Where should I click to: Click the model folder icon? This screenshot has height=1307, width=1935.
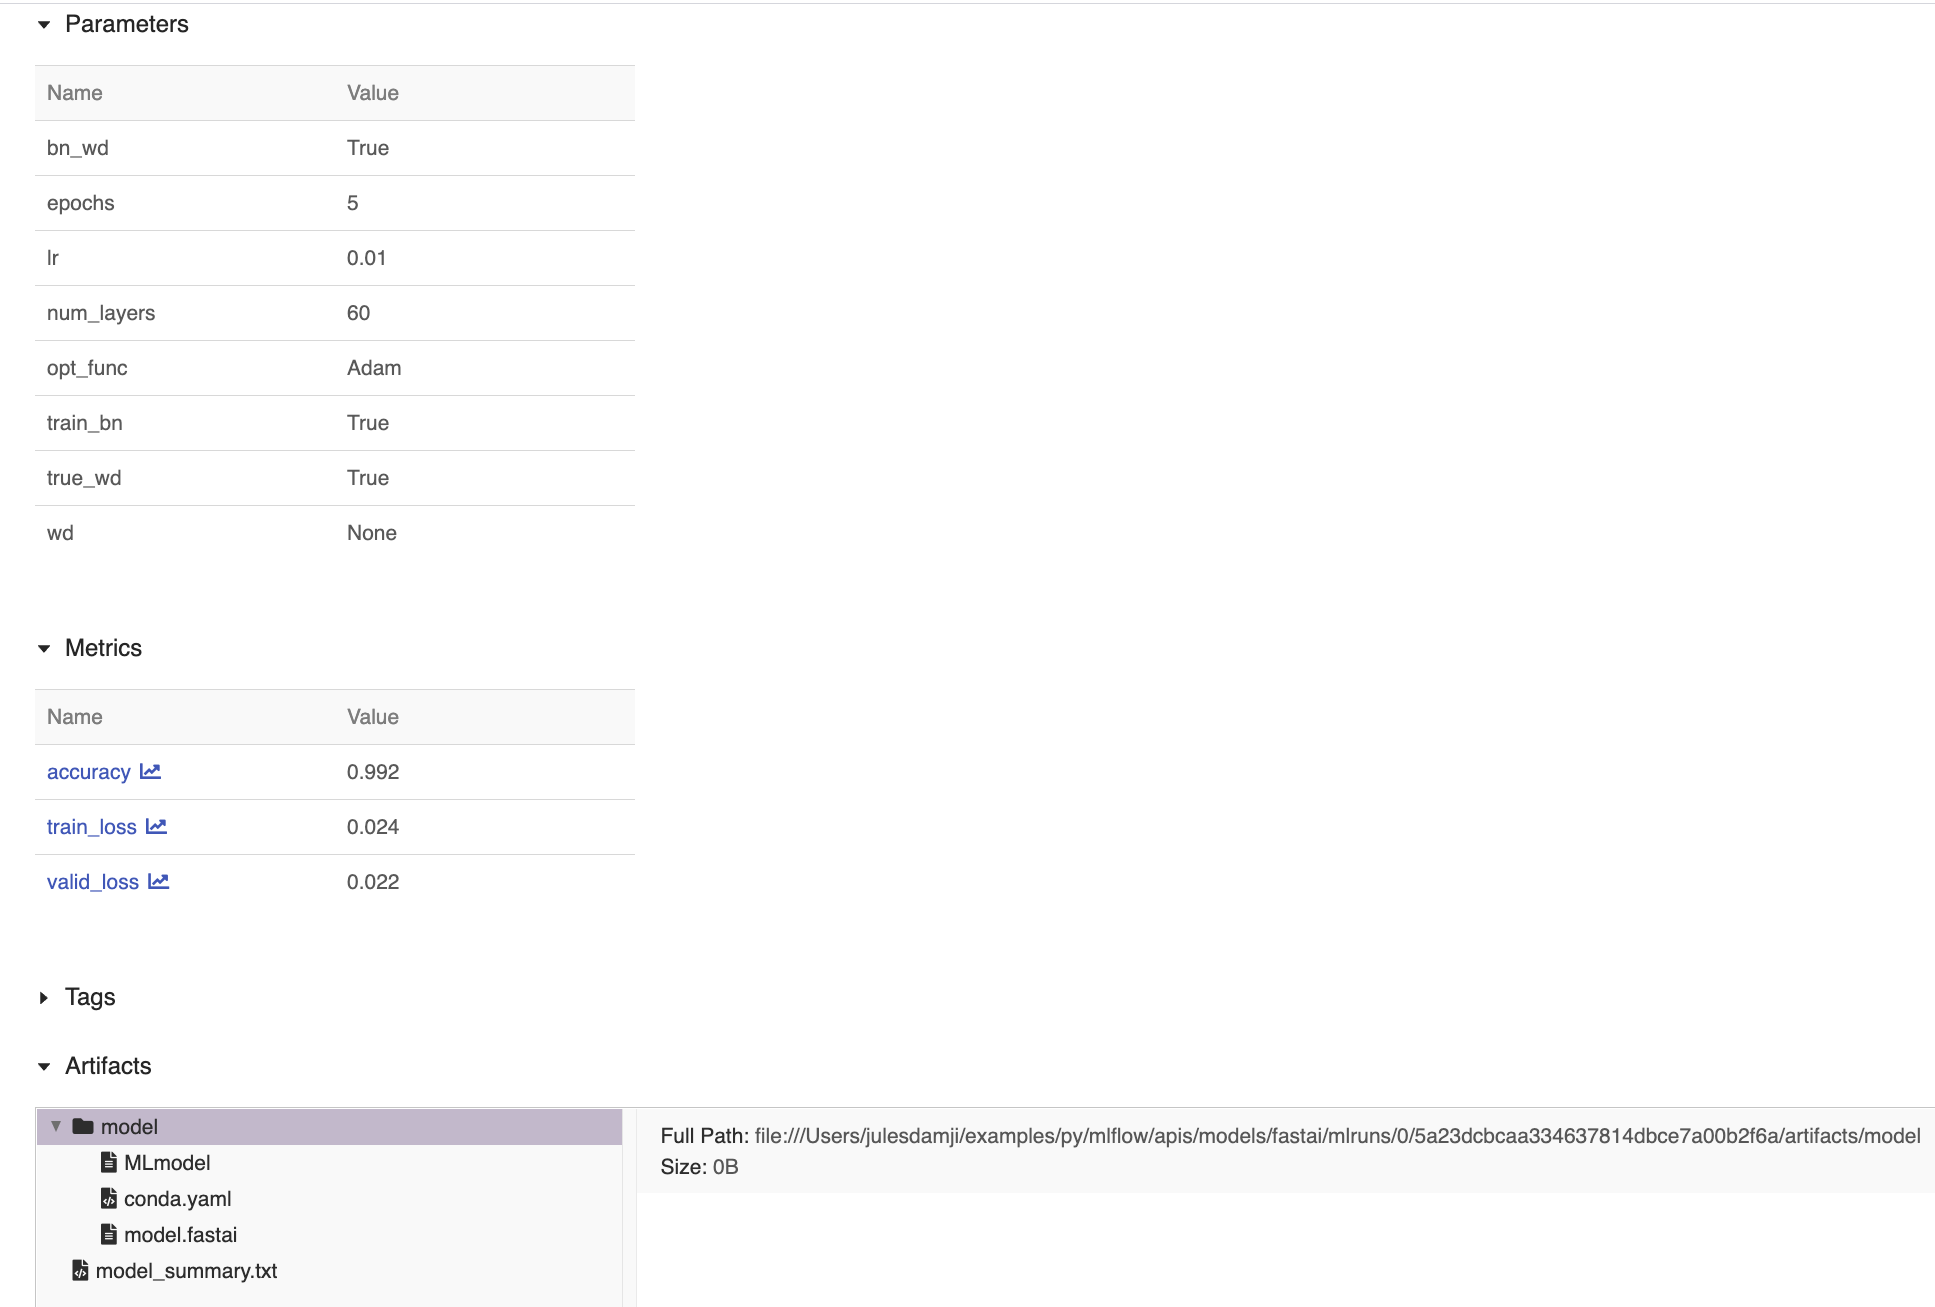click(x=83, y=1126)
